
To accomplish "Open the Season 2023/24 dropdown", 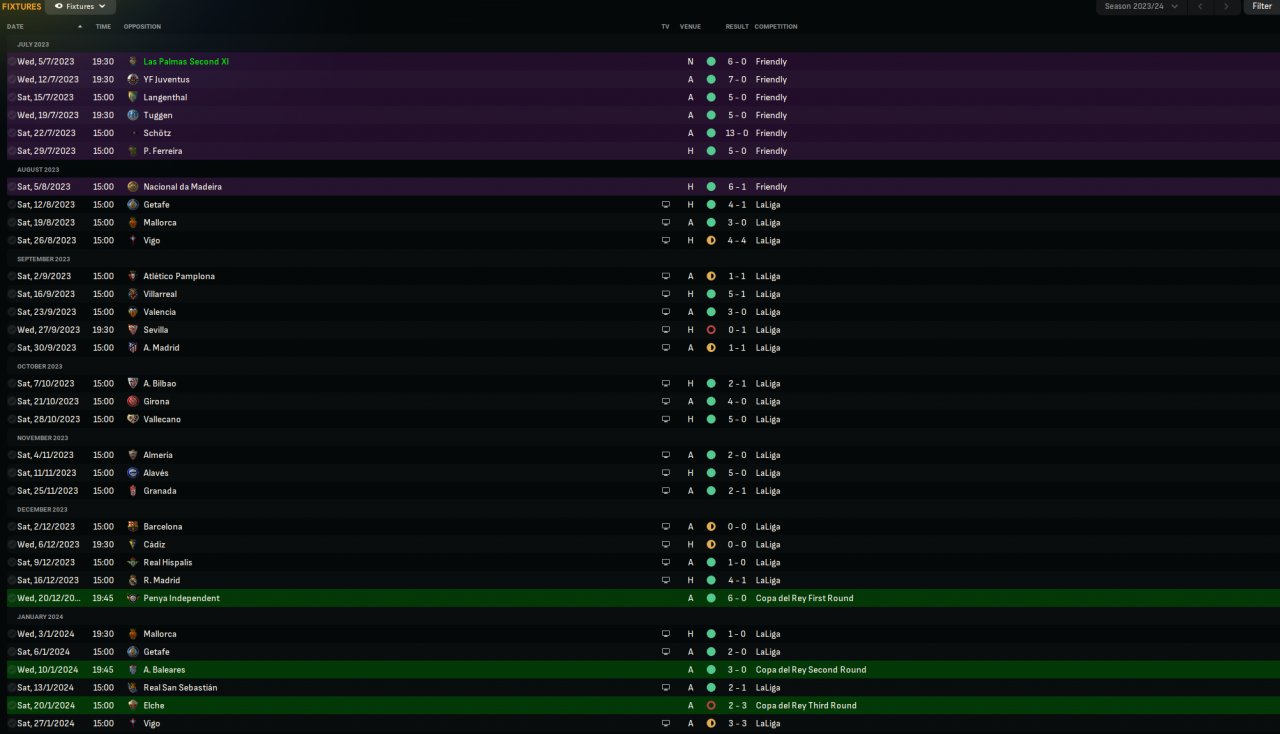I will 1141,7.
